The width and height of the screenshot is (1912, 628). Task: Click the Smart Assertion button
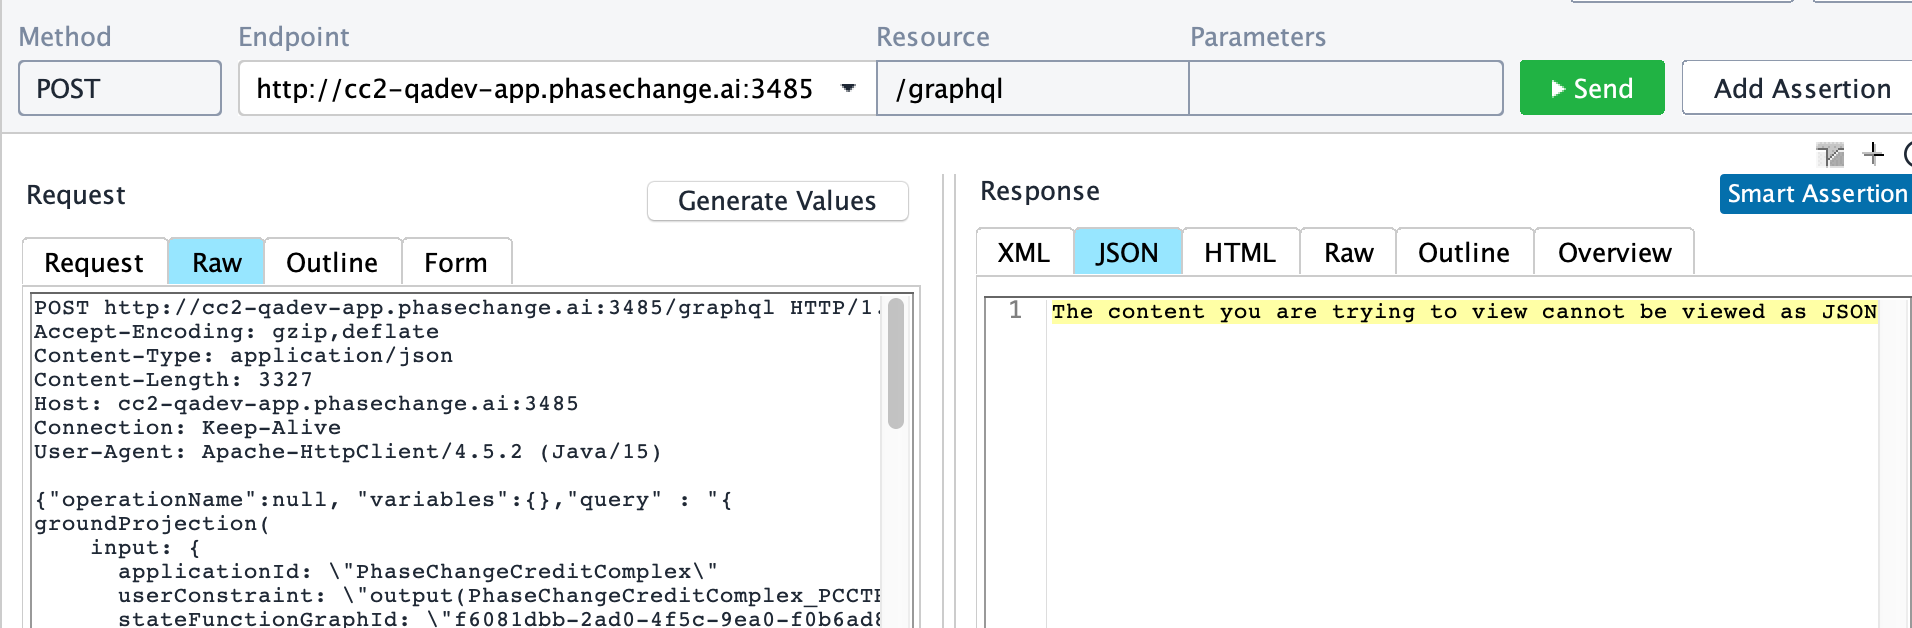pyautogui.click(x=1816, y=194)
